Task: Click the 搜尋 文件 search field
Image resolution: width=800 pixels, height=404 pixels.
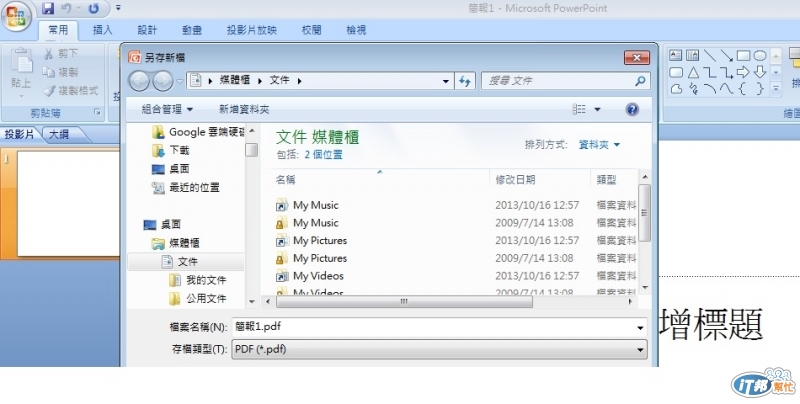Action: tap(565, 81)
